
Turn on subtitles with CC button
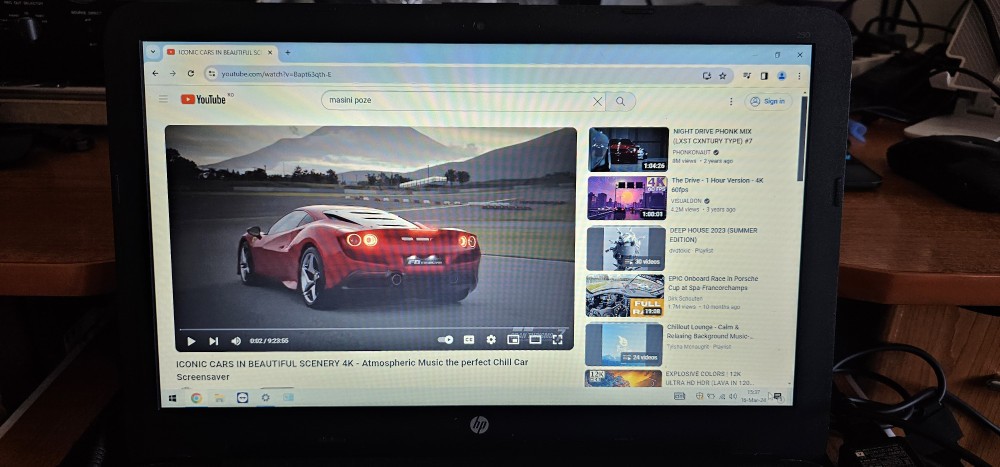(469, 339)
